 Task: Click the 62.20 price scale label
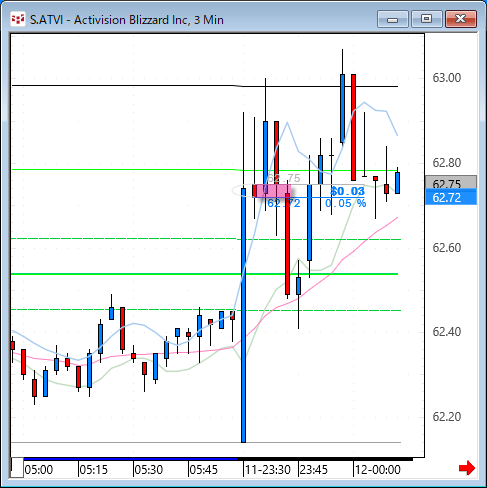point(447,417)
